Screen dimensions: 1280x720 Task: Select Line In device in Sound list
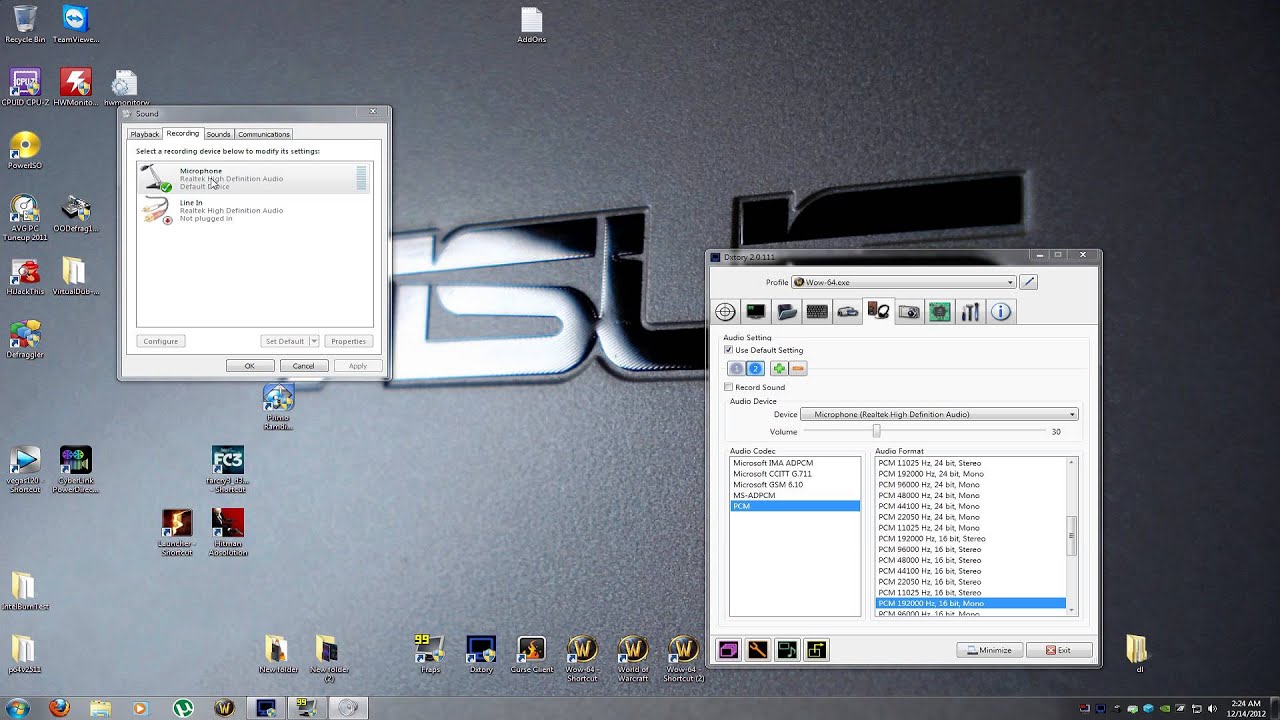255,210
